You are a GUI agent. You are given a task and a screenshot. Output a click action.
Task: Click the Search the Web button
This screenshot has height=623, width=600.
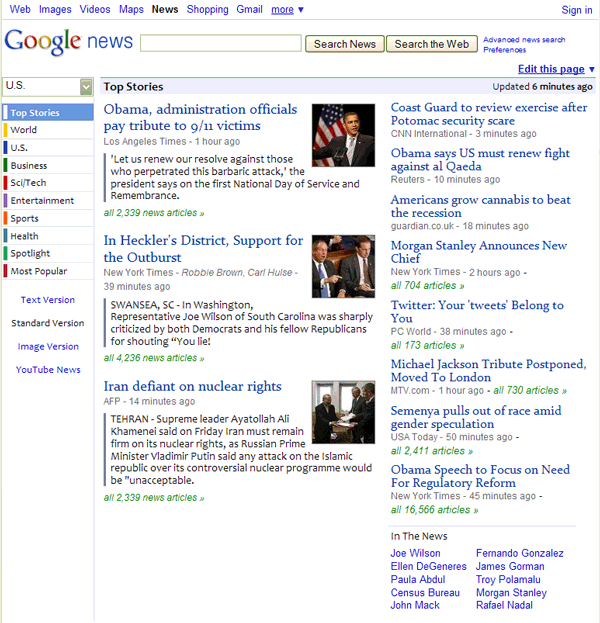432,44
